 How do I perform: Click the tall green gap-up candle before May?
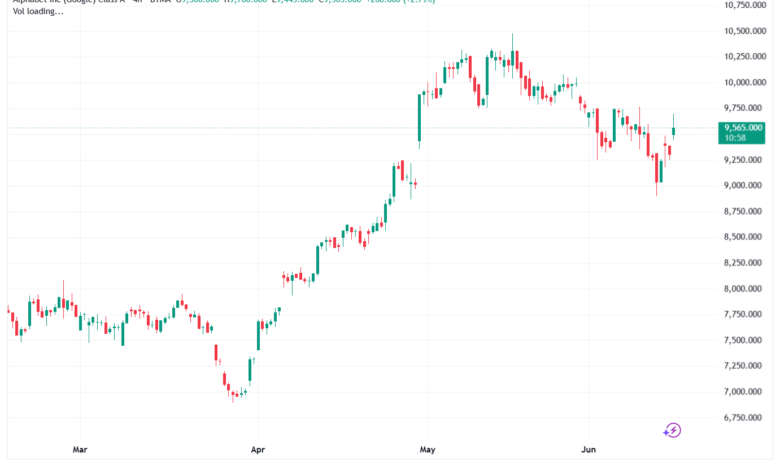coord(419,118)
